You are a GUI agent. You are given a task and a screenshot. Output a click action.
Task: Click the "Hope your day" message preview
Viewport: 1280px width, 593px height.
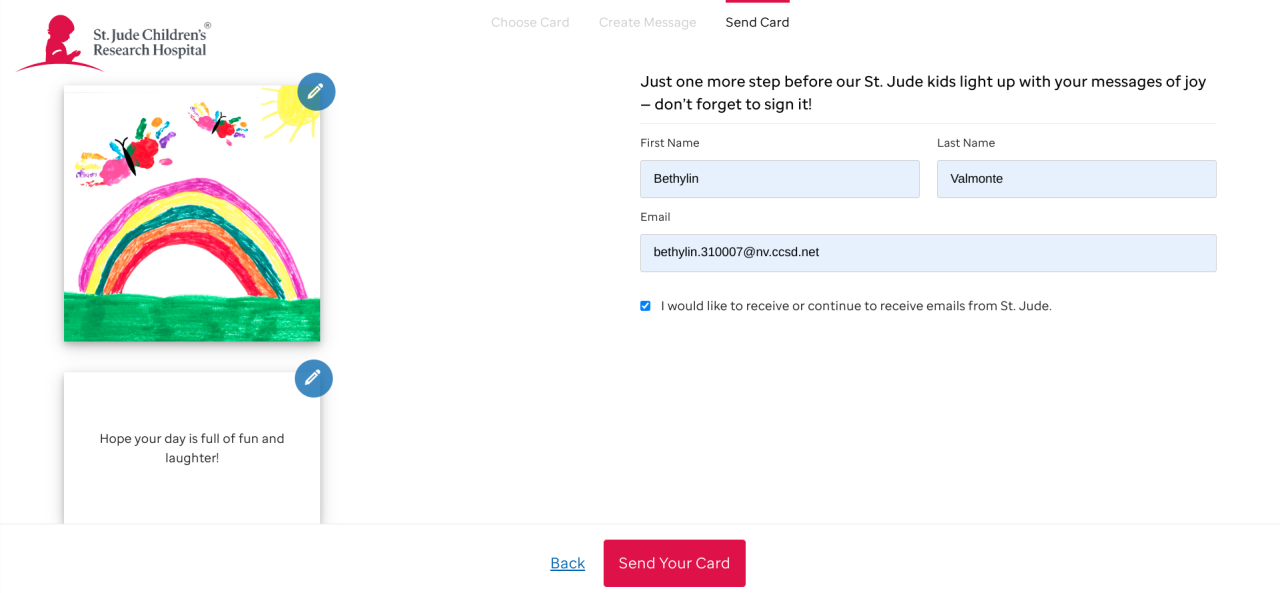point(192,448)
